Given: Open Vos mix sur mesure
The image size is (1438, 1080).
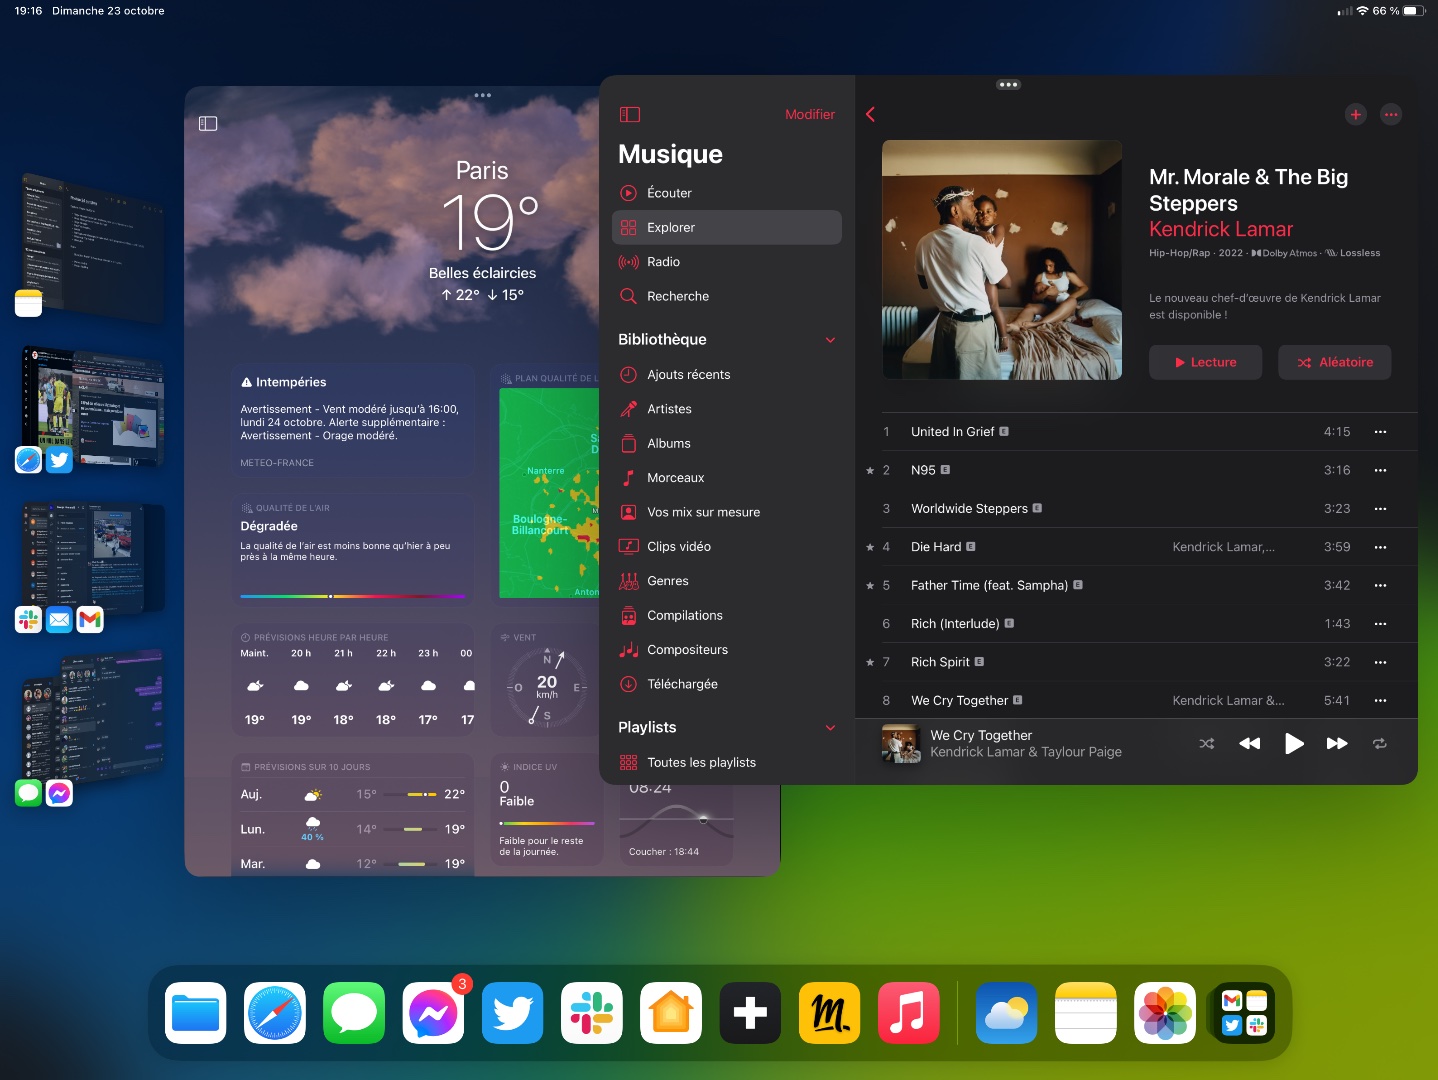Looking at the screenshot, I should tap(727, 512).
